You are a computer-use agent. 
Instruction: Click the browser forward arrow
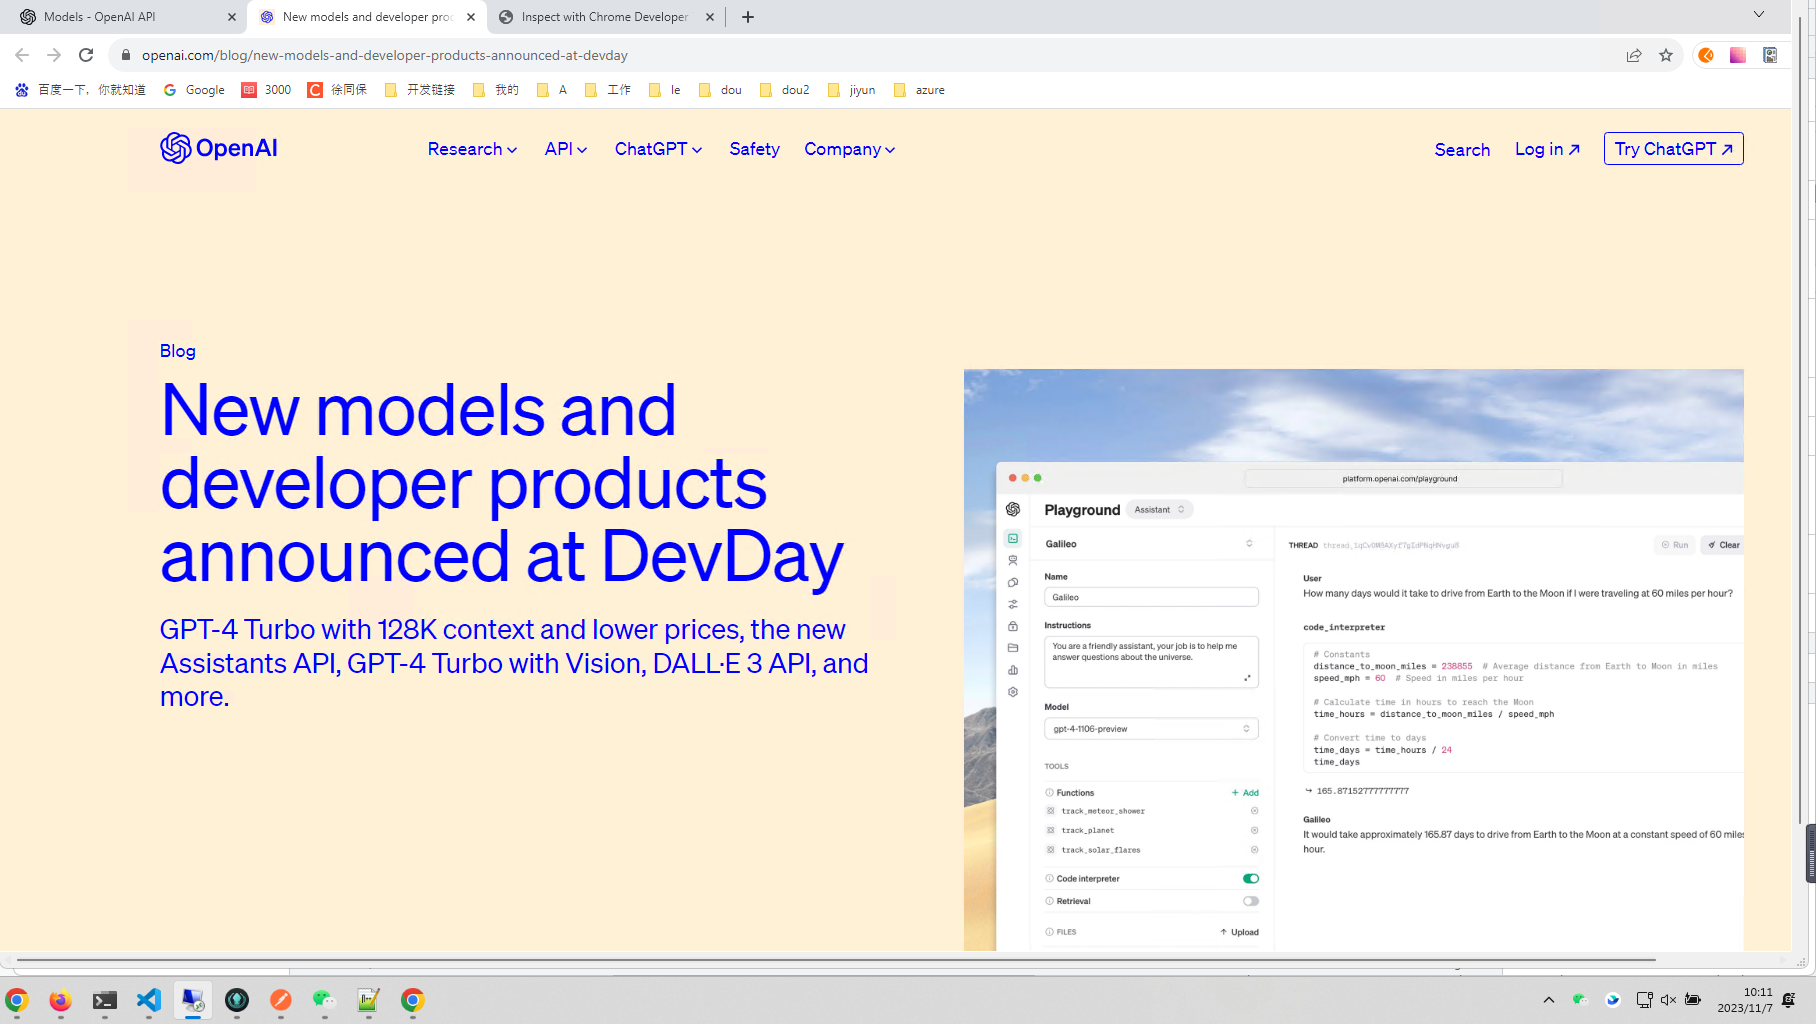tap(54, 55)
